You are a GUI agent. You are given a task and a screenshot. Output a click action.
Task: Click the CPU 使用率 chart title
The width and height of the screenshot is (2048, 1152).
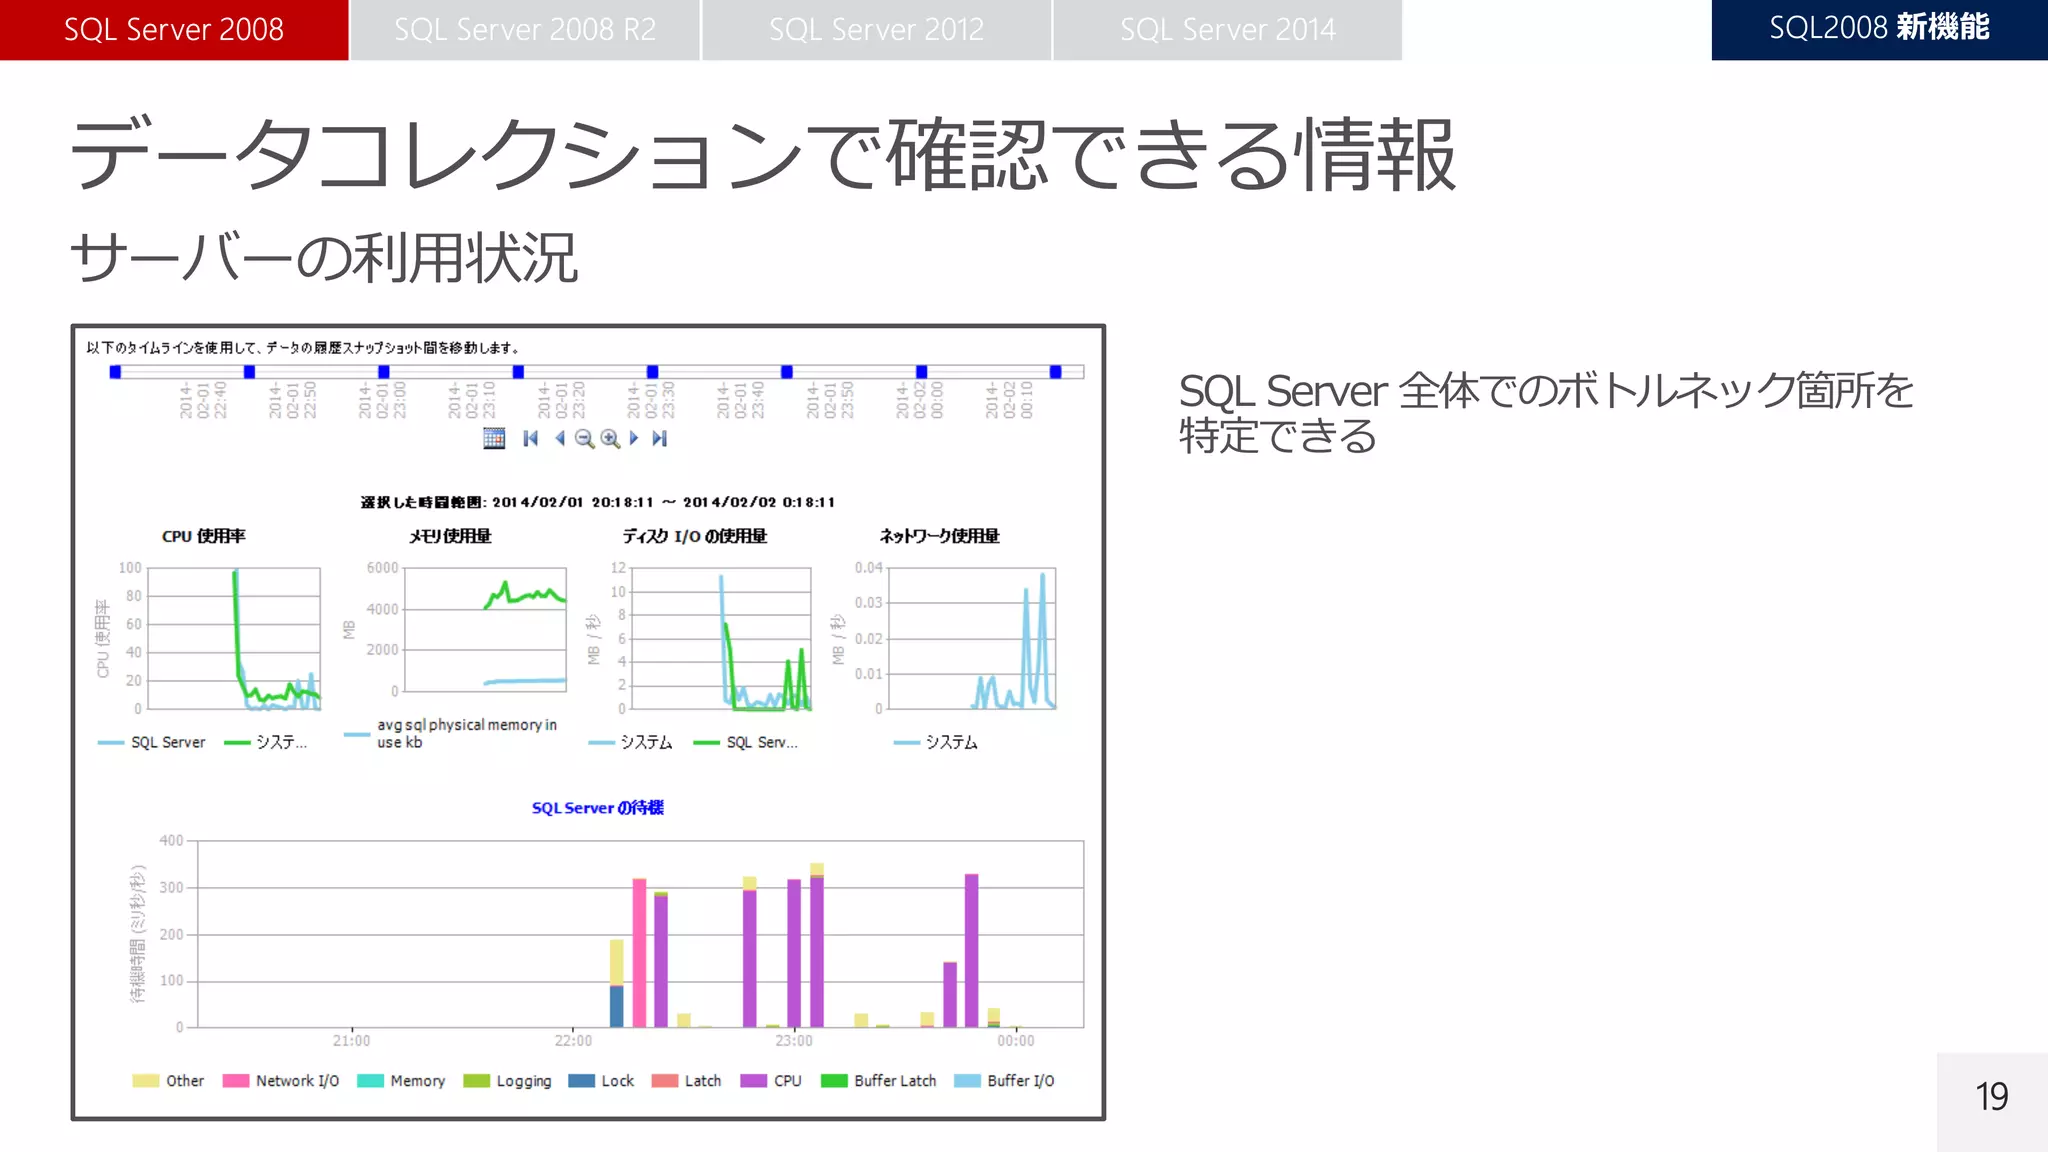click(x=203, y=536)
